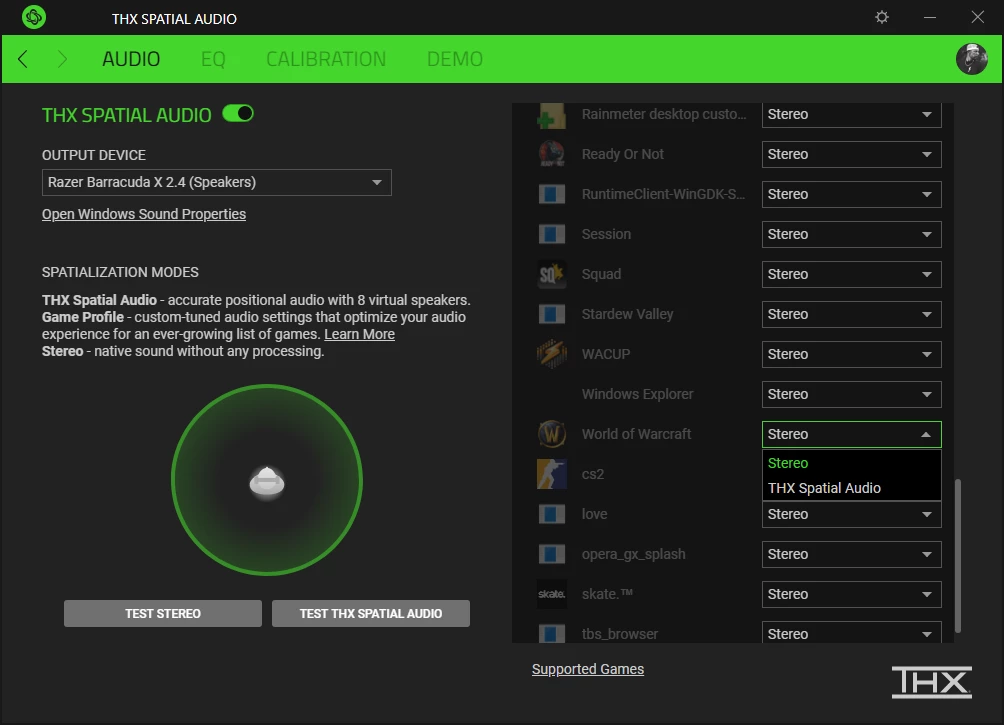Click the application list scrollbar
Image resolution: width=1004 pixels, height=725 pixels.
click(958, 556)
